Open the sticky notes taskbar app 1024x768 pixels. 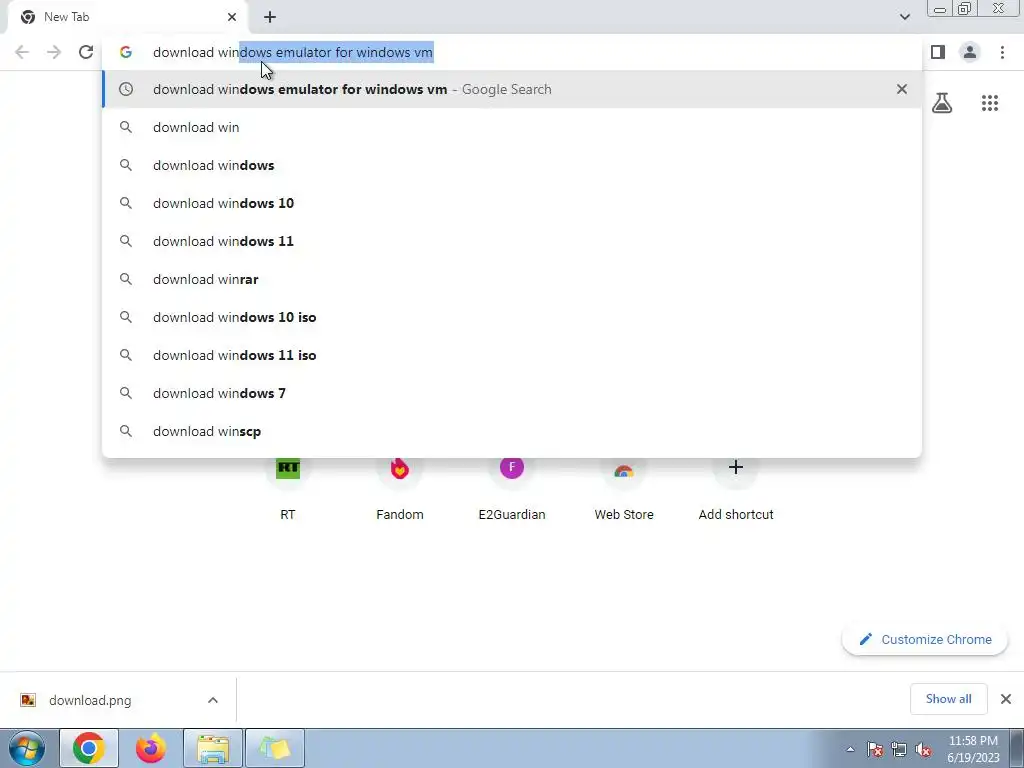(275, 748)
